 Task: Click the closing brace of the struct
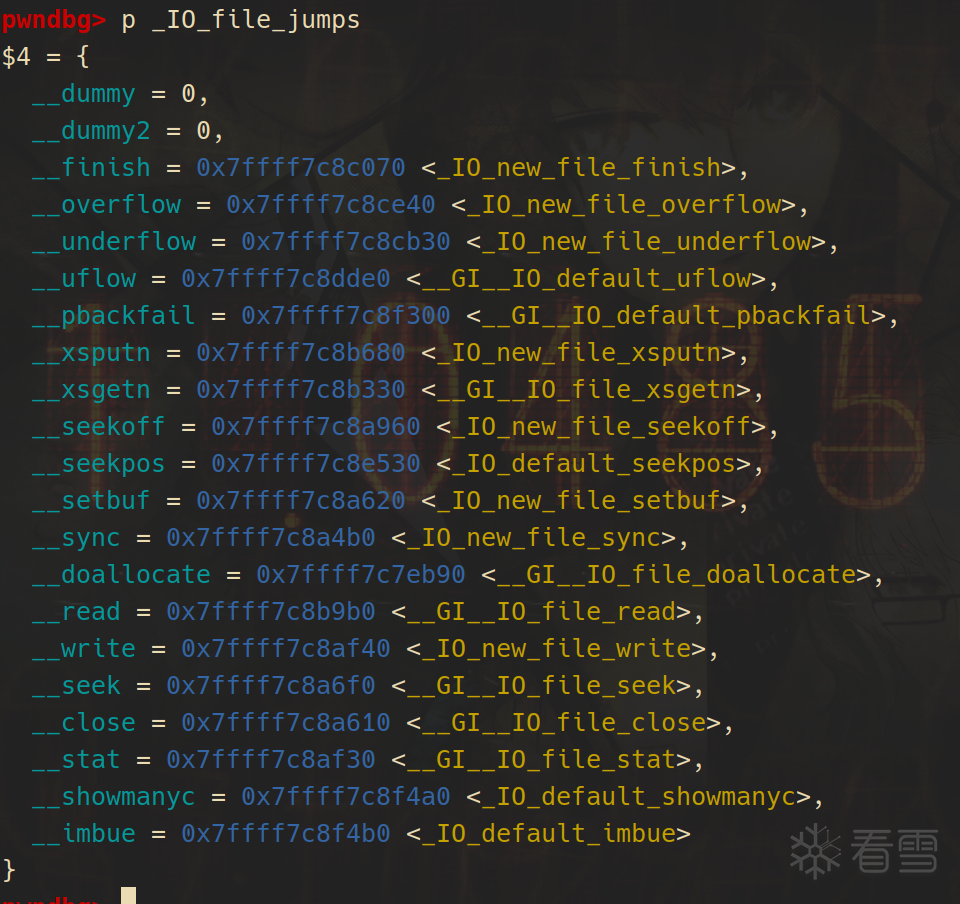click(9, 870)
